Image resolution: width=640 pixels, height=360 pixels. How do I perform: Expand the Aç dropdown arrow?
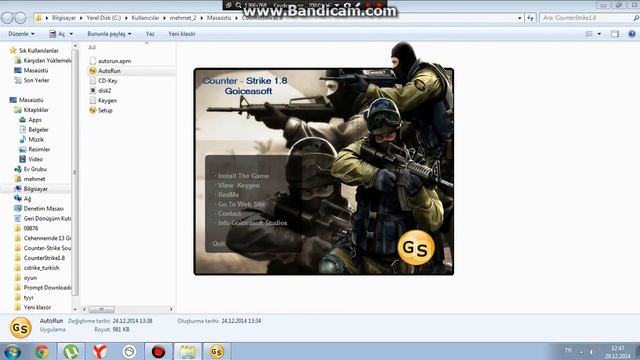click(71, 34)
